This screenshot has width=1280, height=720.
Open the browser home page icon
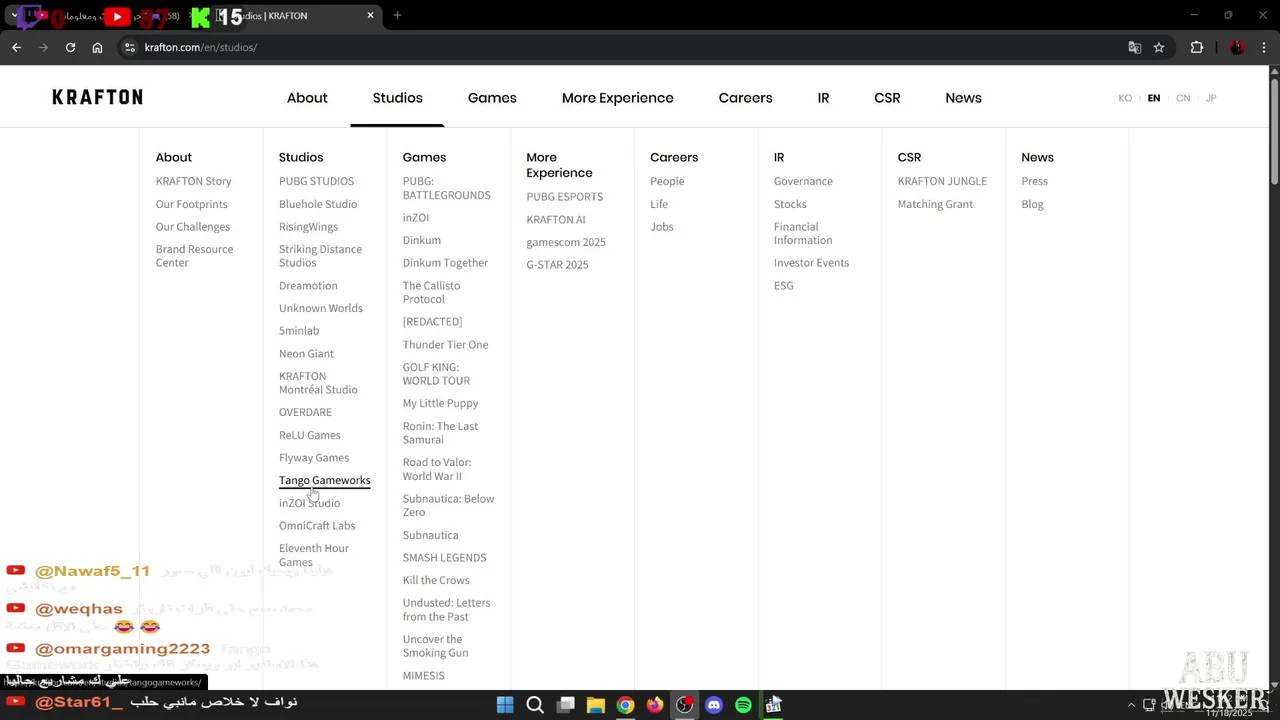point(97,47)
